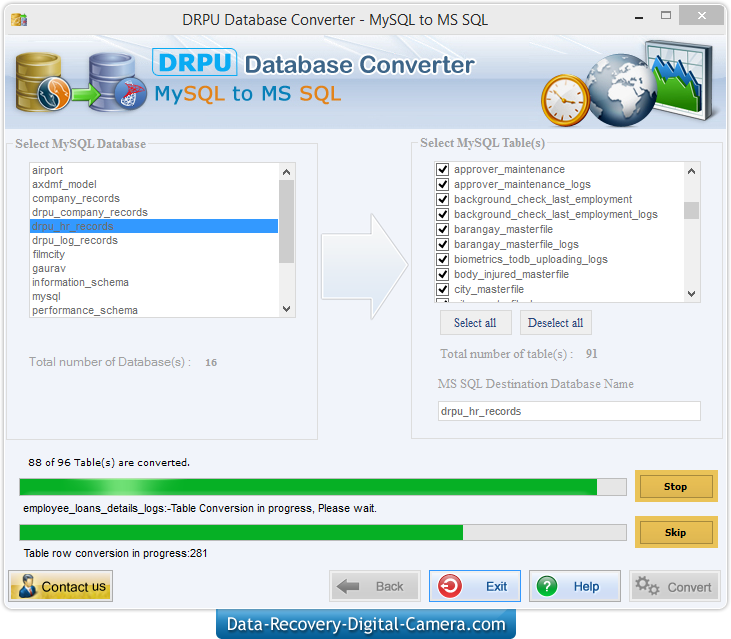The image size is (731, 639).
Task: Click the DRPU logo badge
Action: click(x=194, y=62)
